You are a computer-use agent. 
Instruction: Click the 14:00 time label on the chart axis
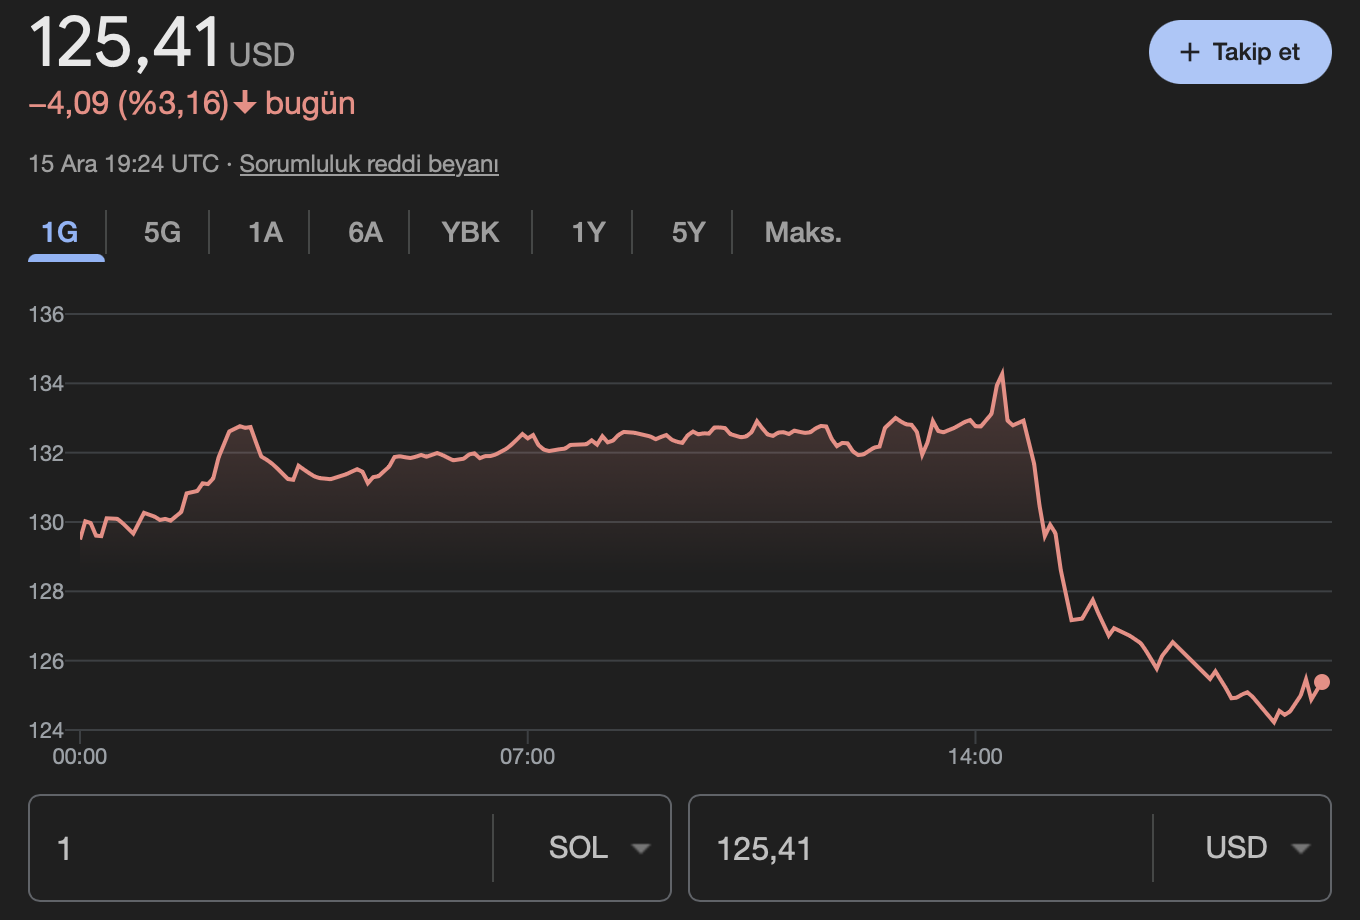(x=975, y=757)
